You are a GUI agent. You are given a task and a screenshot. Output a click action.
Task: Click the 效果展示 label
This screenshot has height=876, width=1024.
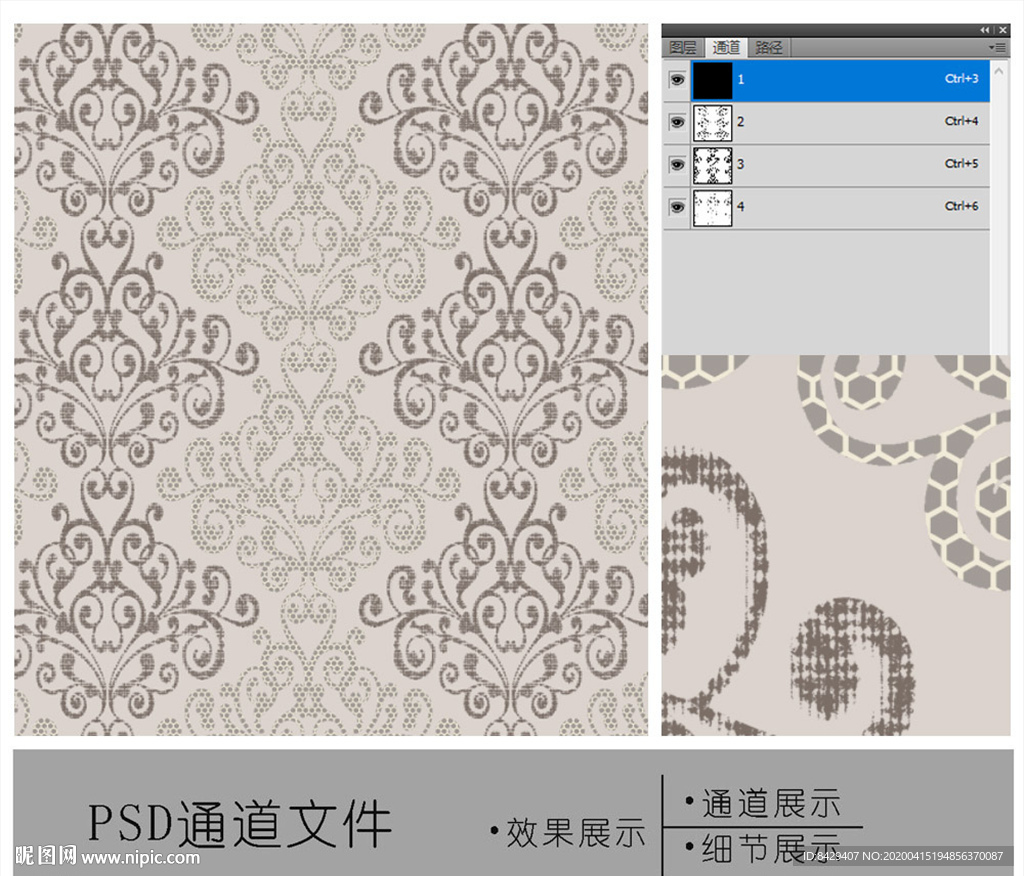575,832
